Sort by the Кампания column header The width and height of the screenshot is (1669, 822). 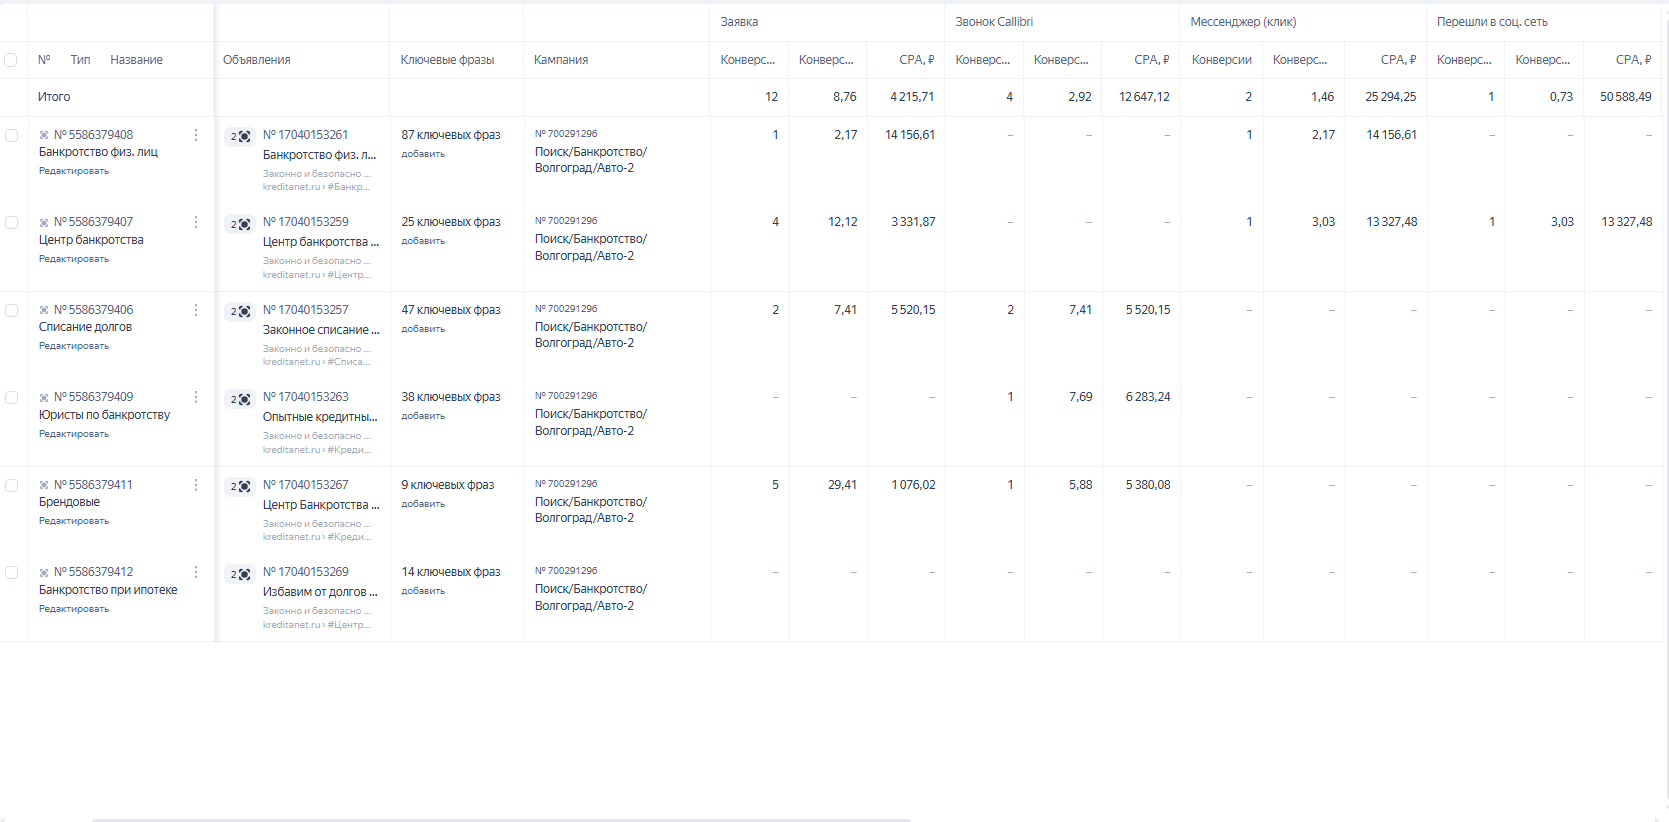click(561, 60)
